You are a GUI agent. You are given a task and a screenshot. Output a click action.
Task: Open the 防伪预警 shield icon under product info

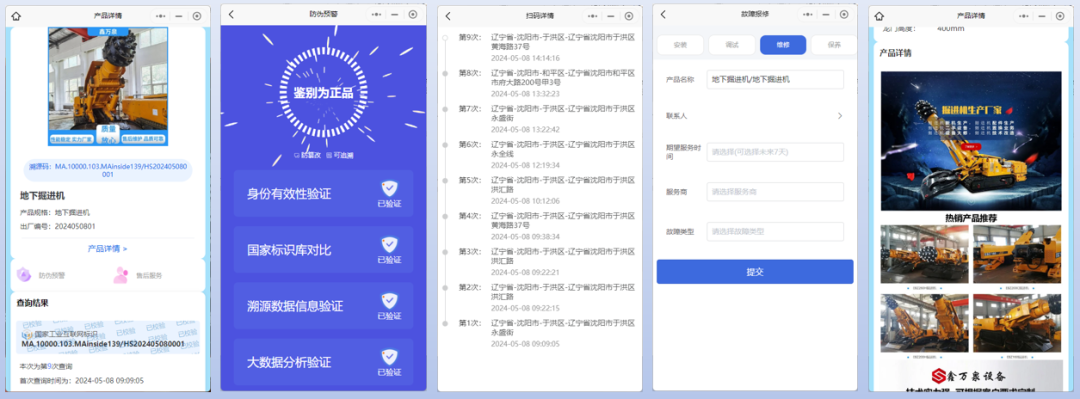(x=24, y=275)
